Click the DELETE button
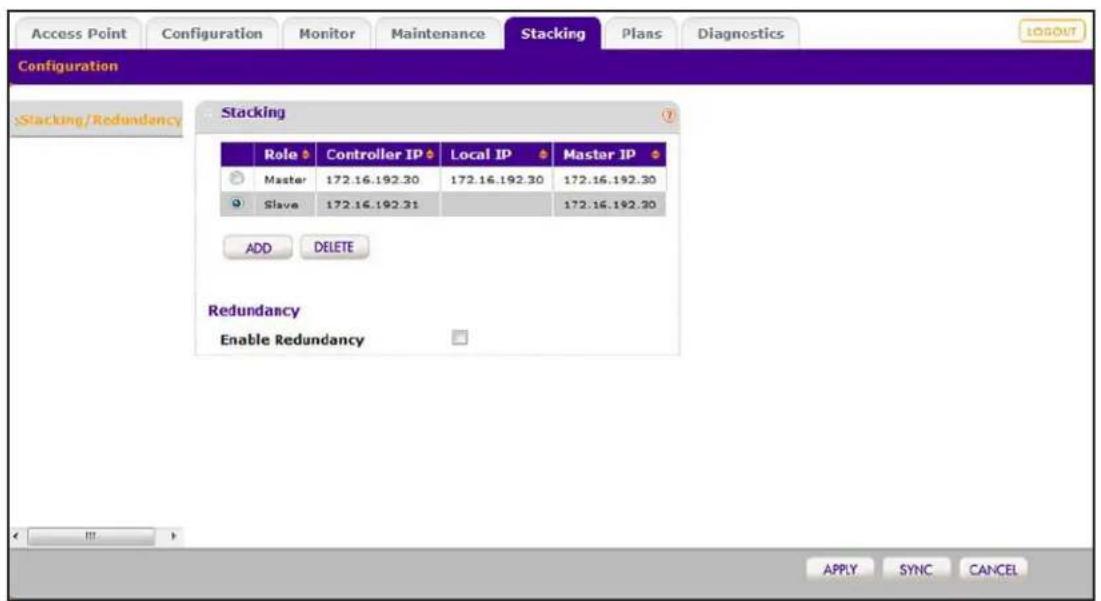1101x601 pixels. click(334, 247)
